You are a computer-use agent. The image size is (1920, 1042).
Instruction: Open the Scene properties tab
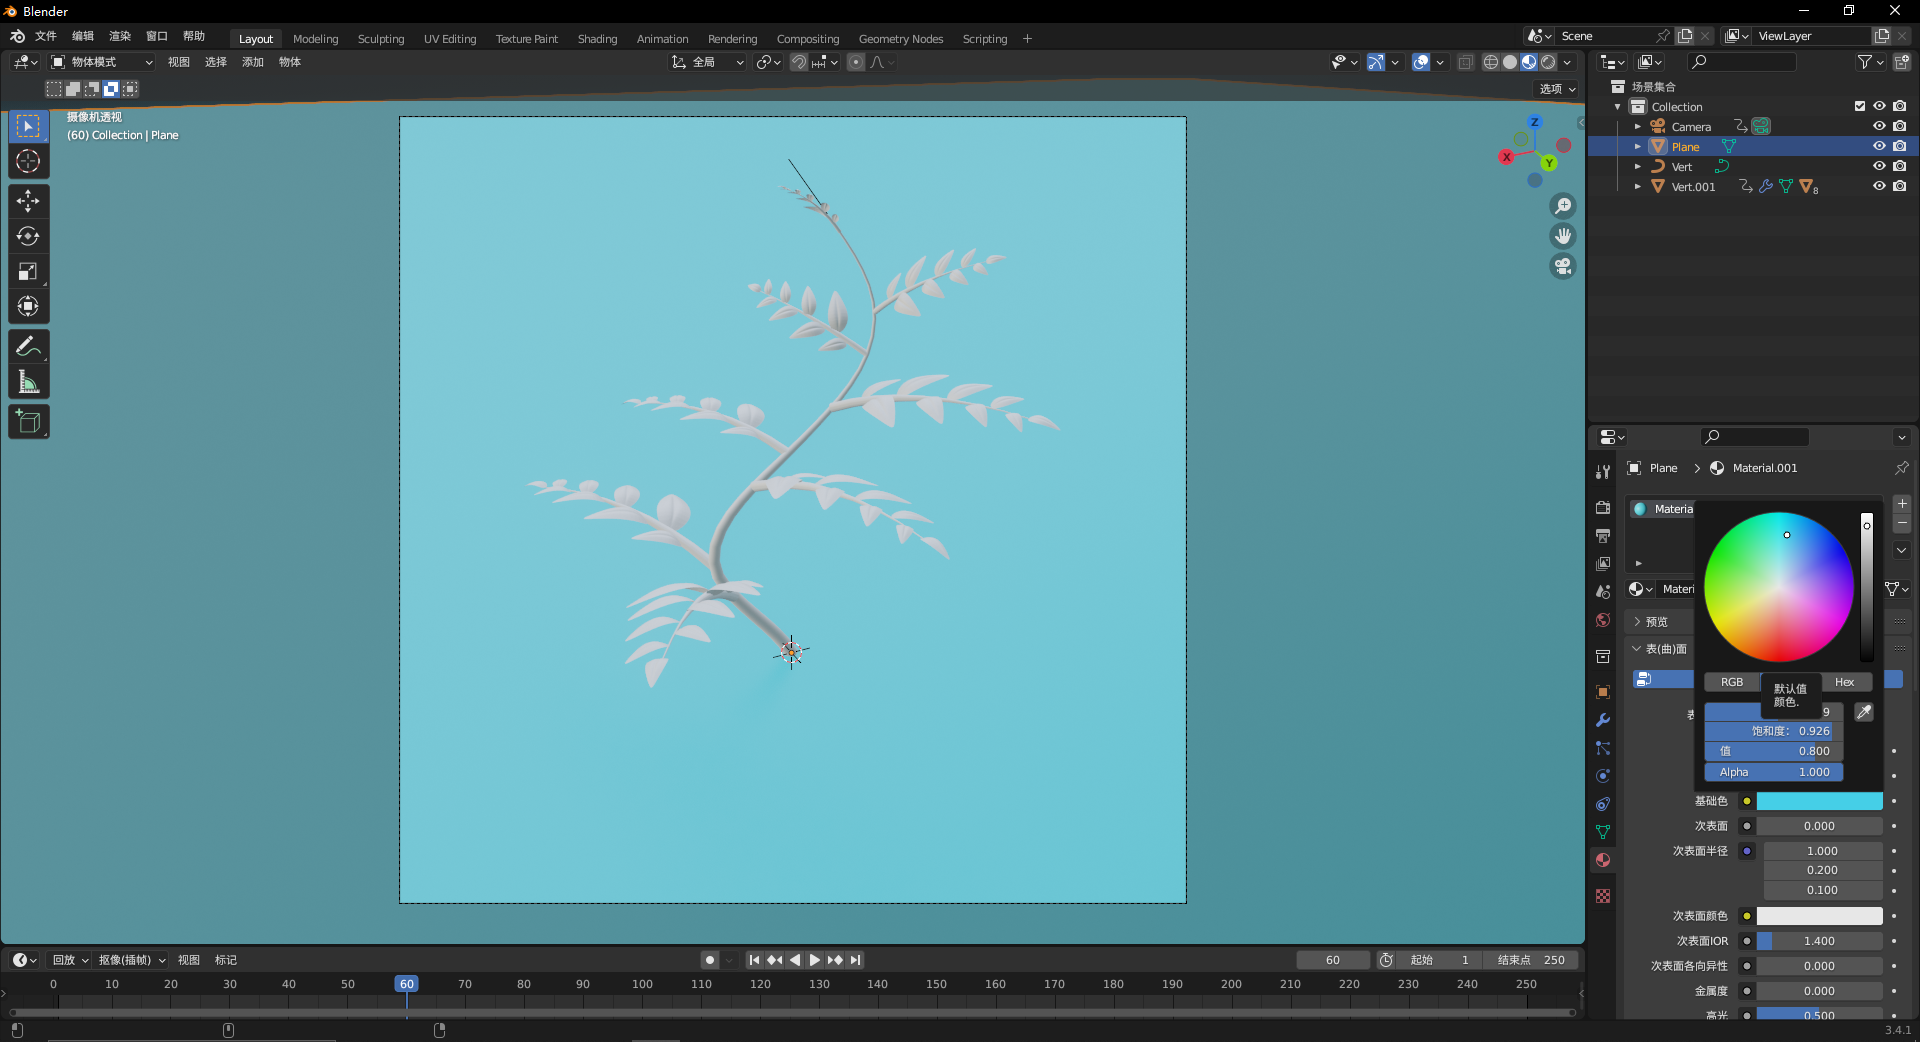pyautogui.click(x=1603, y=592)
